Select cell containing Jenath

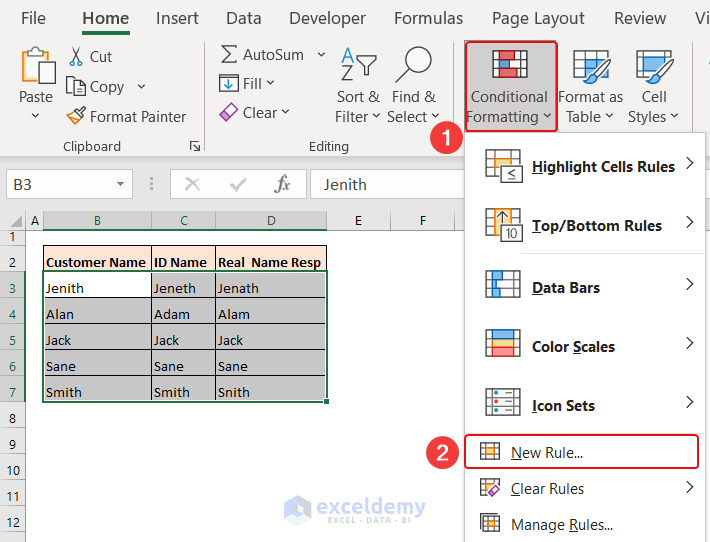(270, 285)
